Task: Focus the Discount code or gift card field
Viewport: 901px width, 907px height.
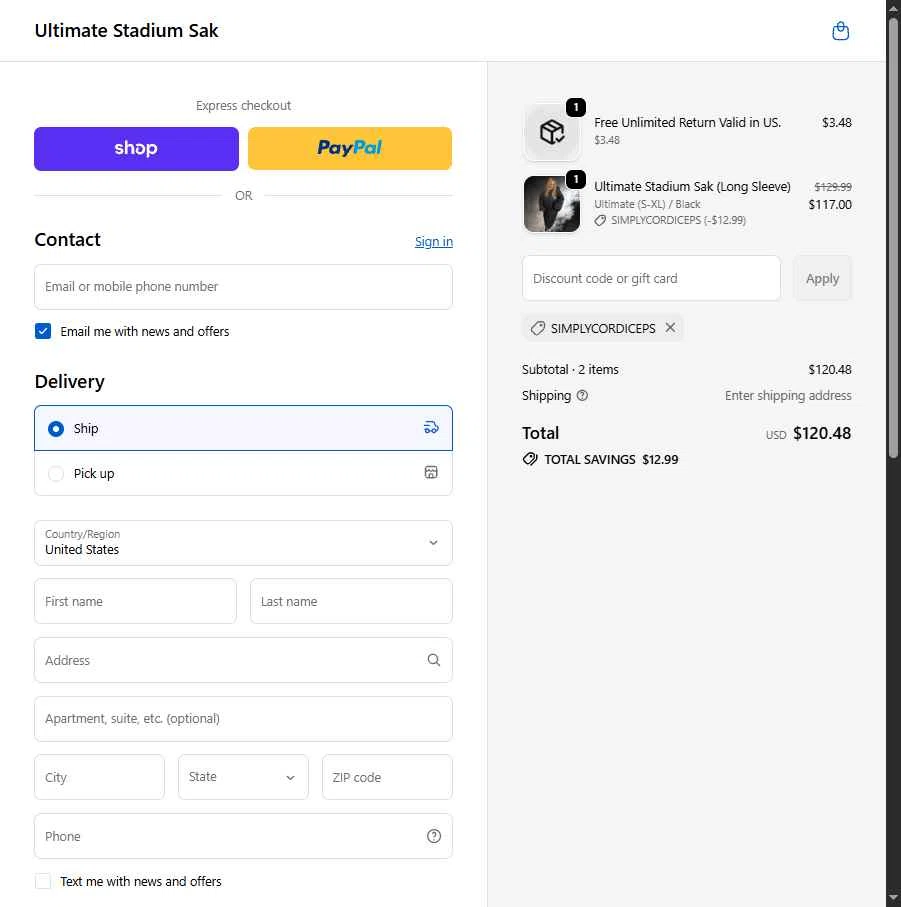Action: (x=651, y=278)
